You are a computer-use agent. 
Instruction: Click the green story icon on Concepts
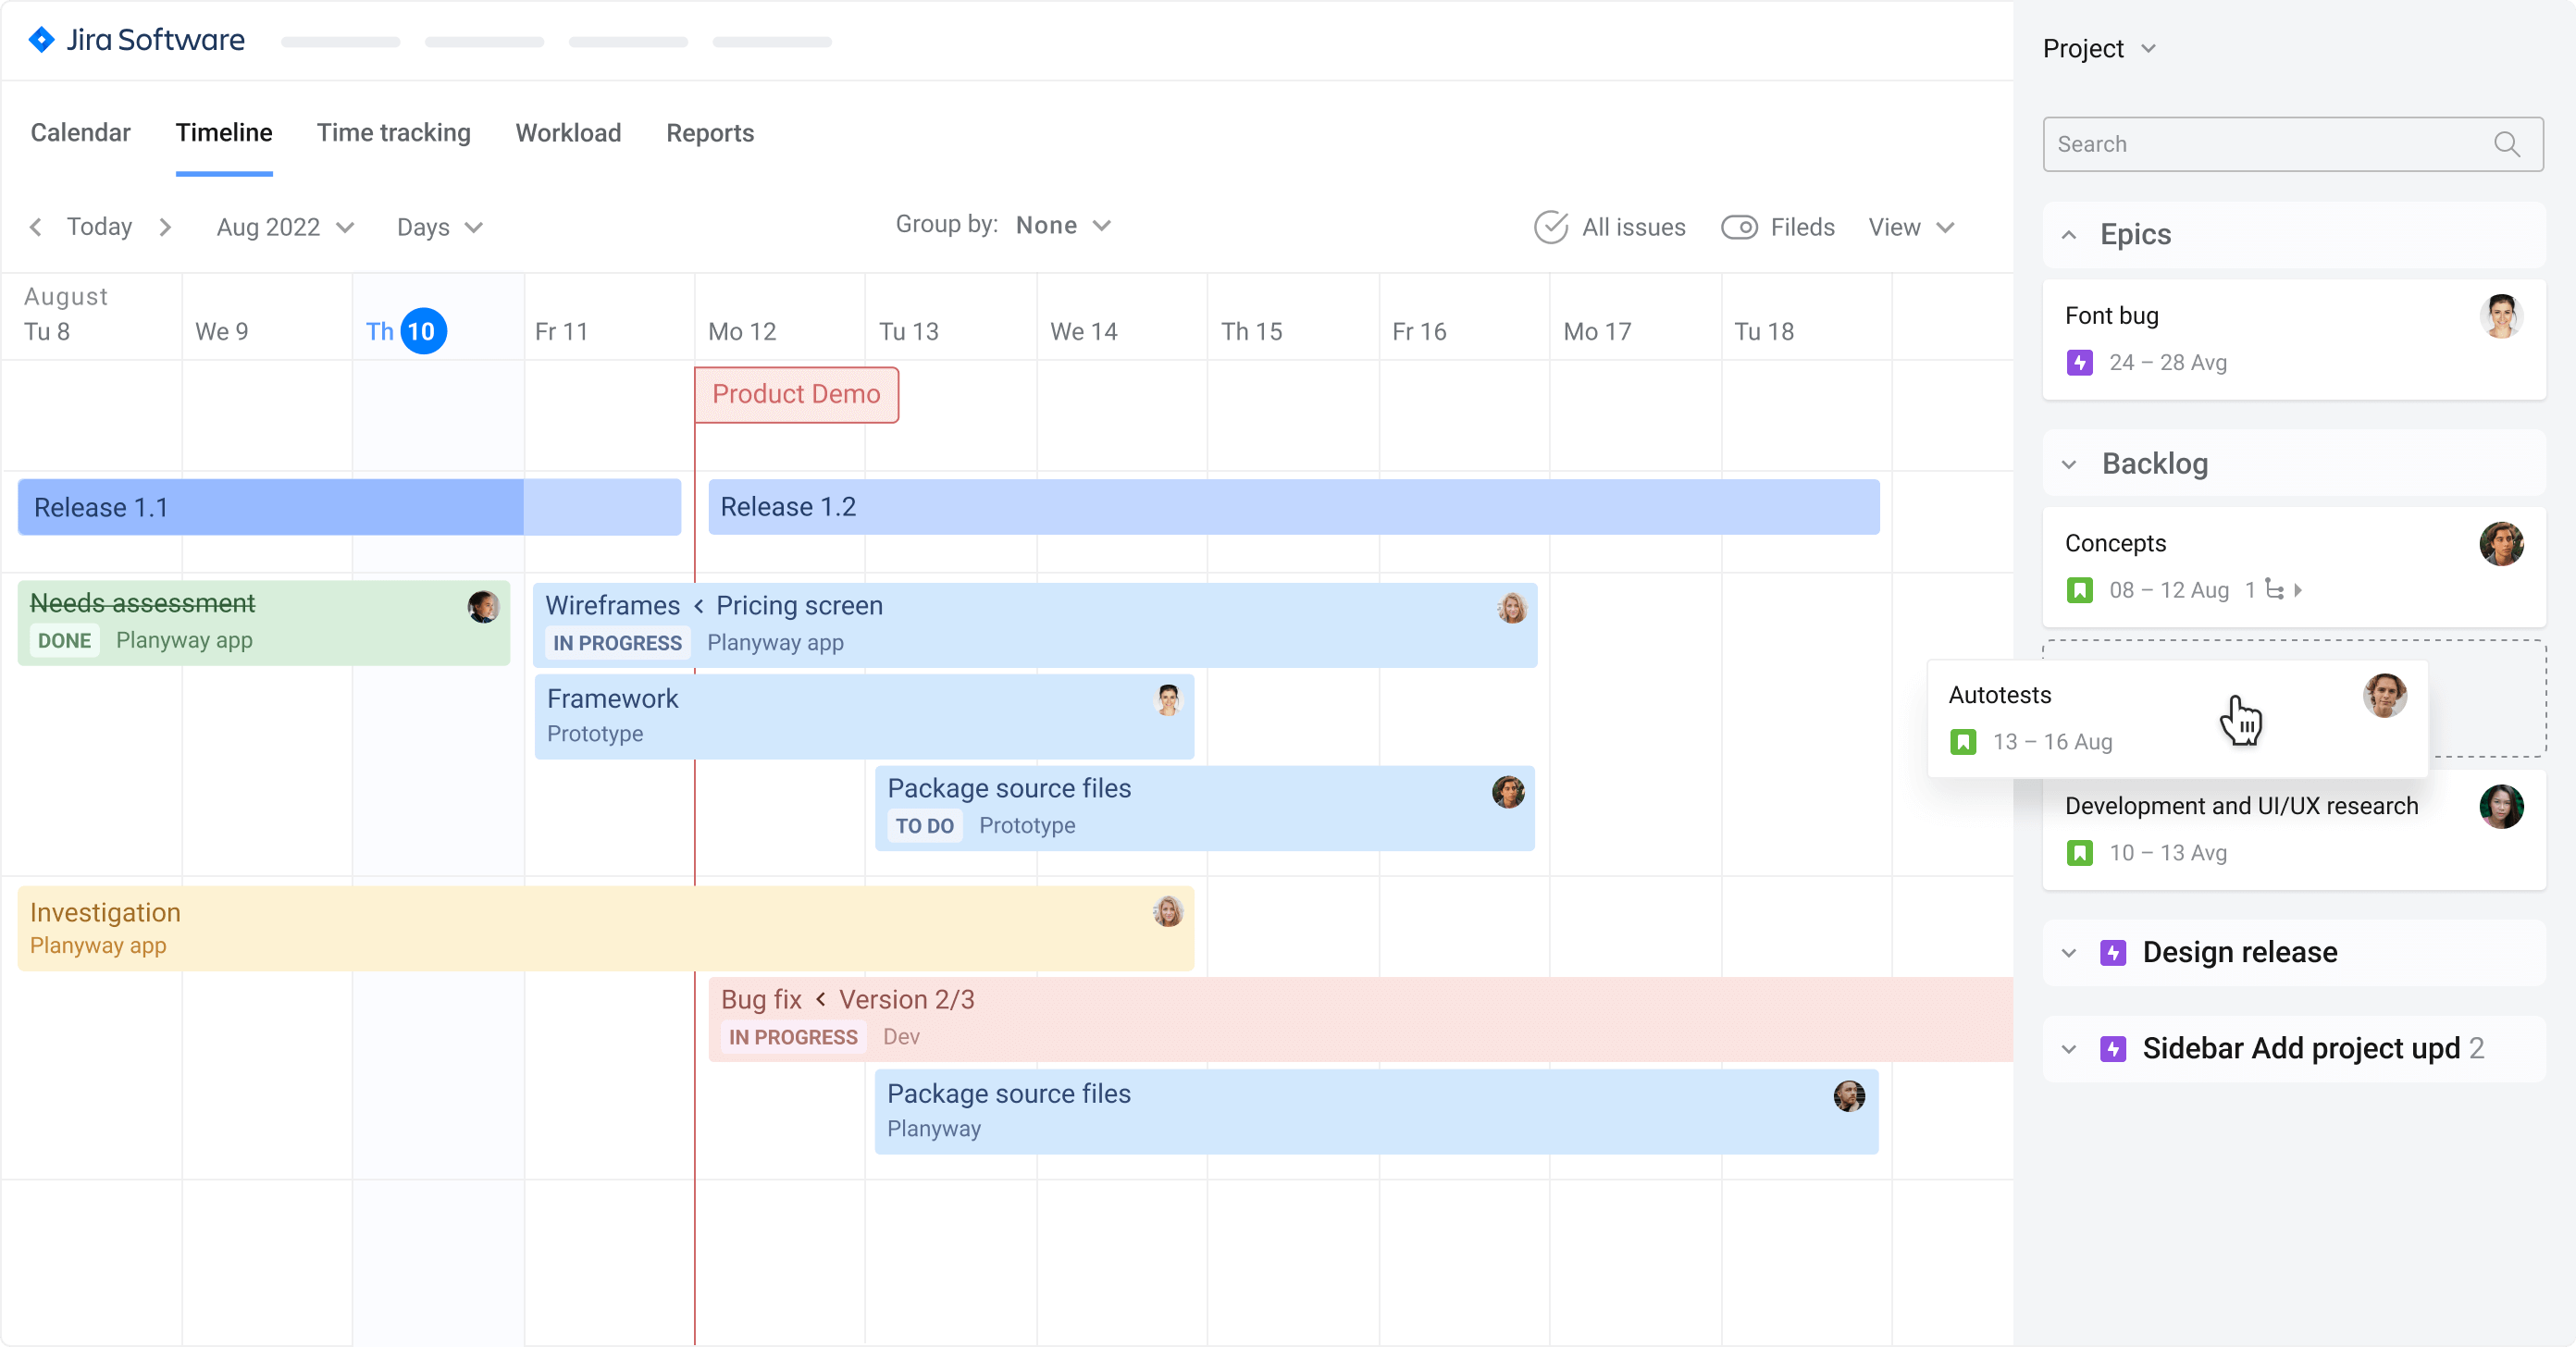click(x=2081, y=591)
